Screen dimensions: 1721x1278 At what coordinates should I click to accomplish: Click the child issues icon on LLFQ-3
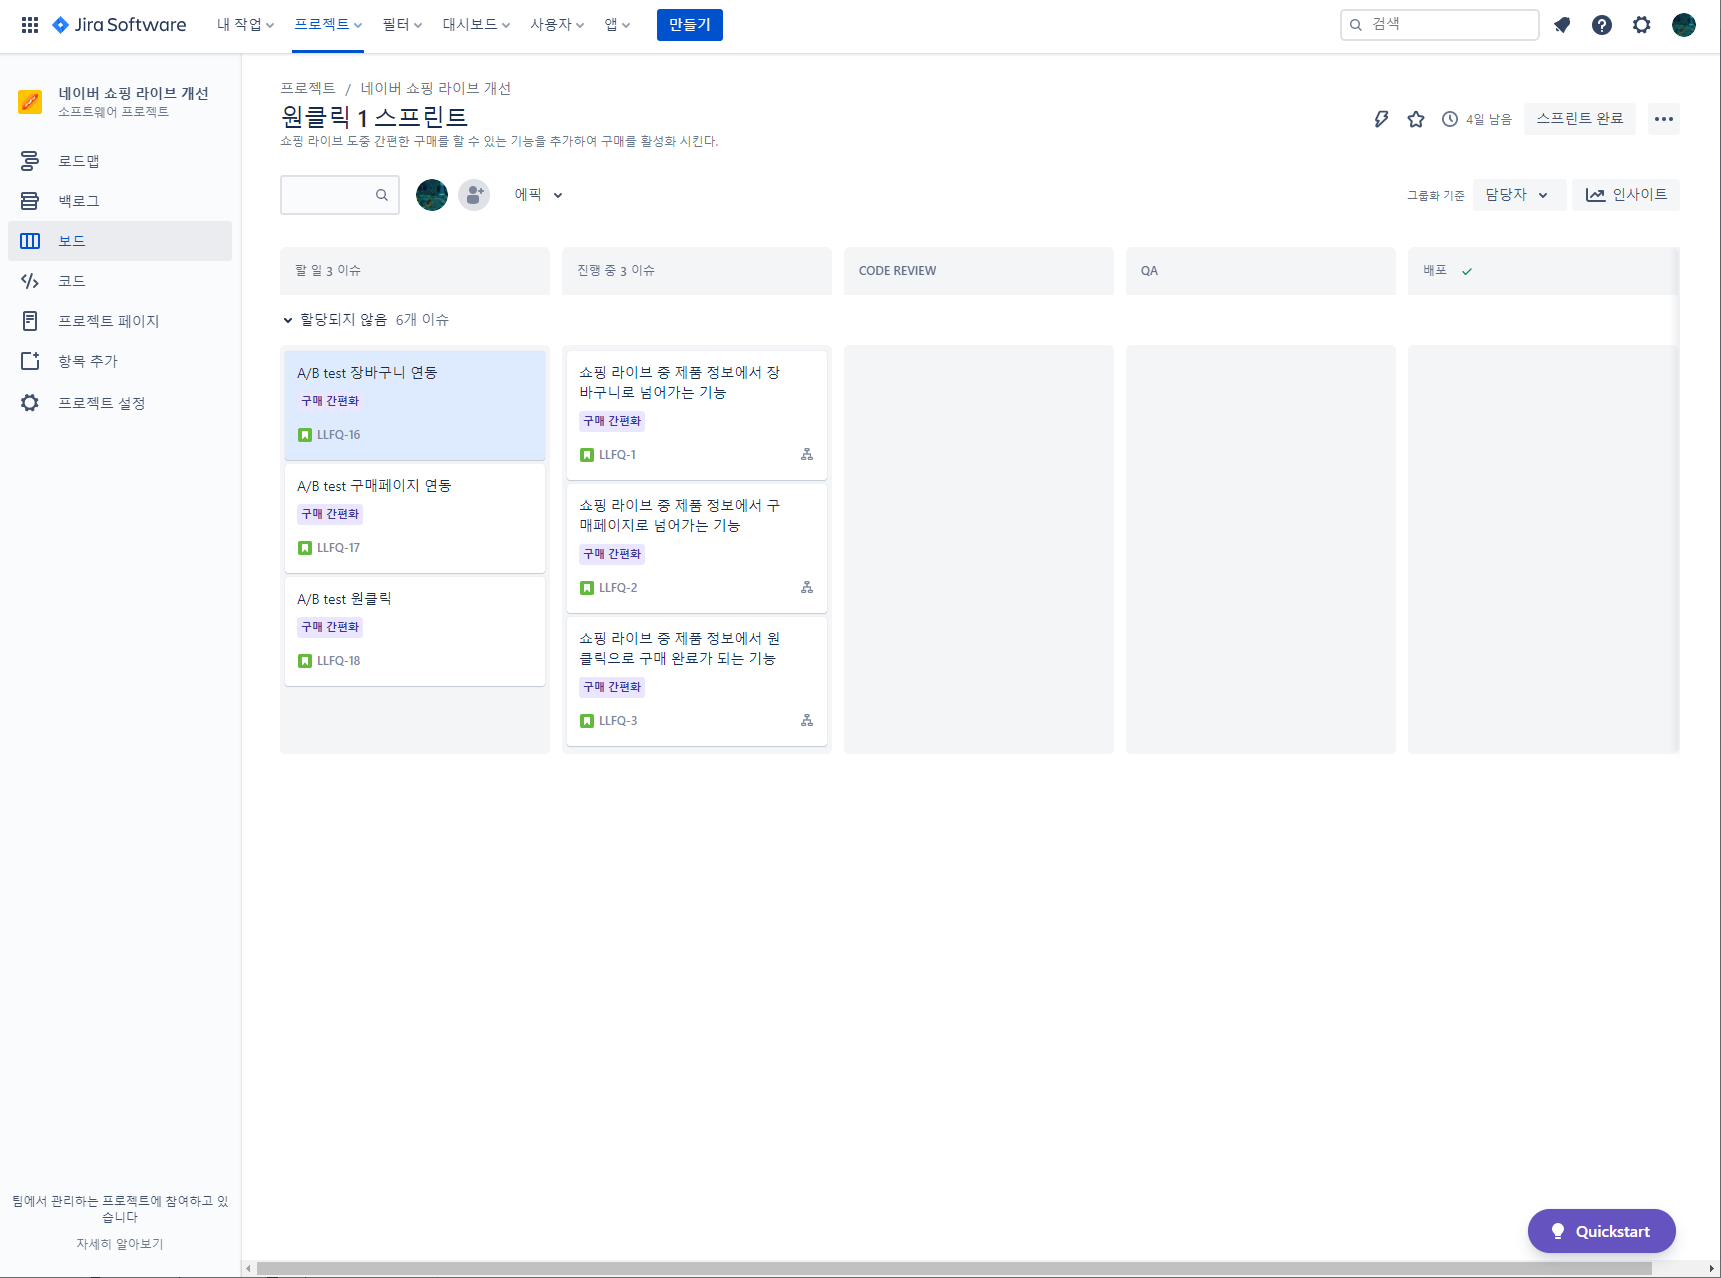coord(807,720)
